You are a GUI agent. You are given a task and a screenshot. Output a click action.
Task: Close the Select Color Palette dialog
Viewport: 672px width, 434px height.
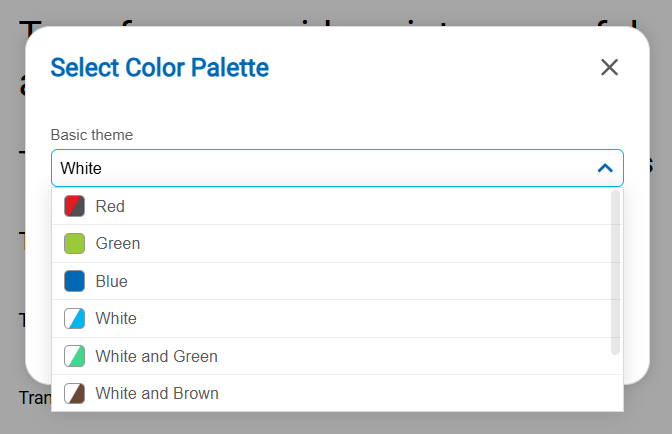pyautogui.click(x=609, y=67)
